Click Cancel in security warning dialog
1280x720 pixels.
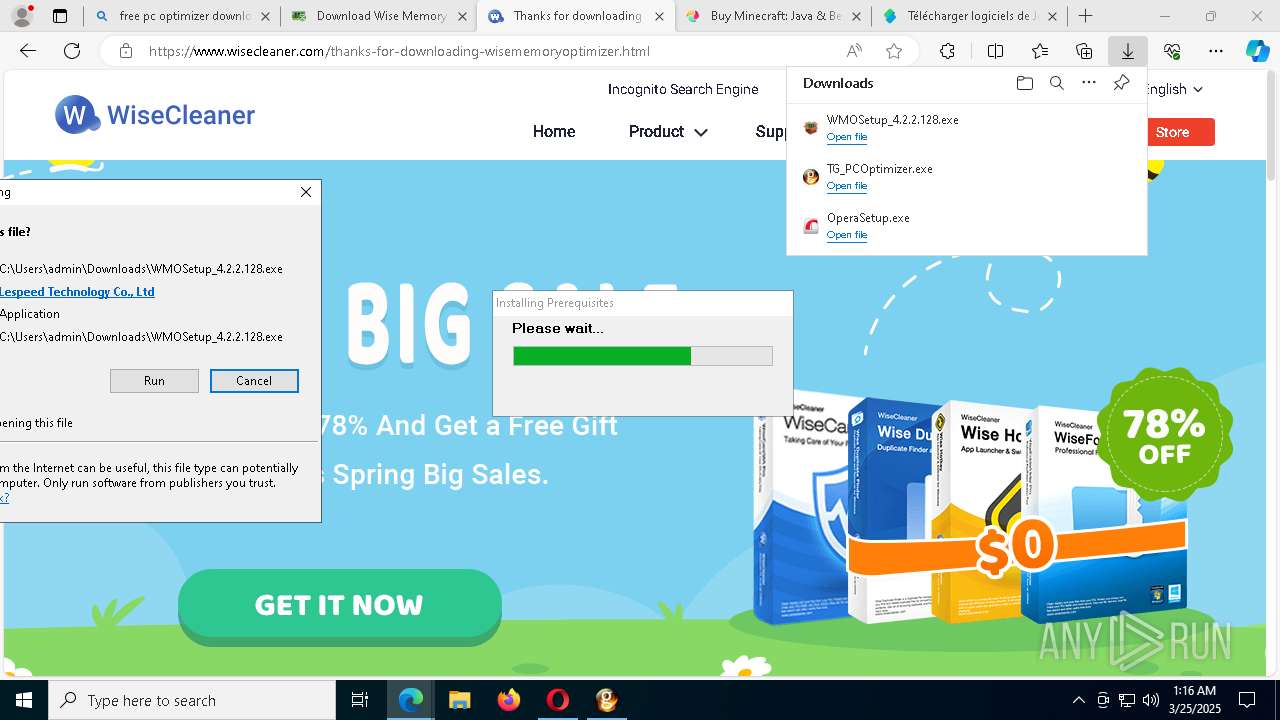pos(254,381)
